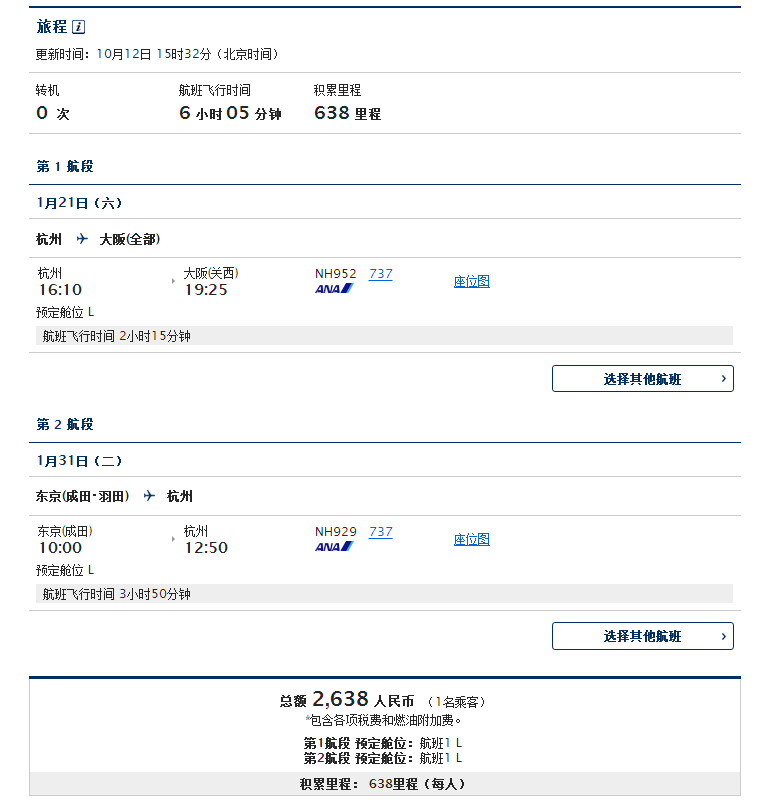
Task: Open the 737 aircraft link for NH929
Action: [380, 532]
